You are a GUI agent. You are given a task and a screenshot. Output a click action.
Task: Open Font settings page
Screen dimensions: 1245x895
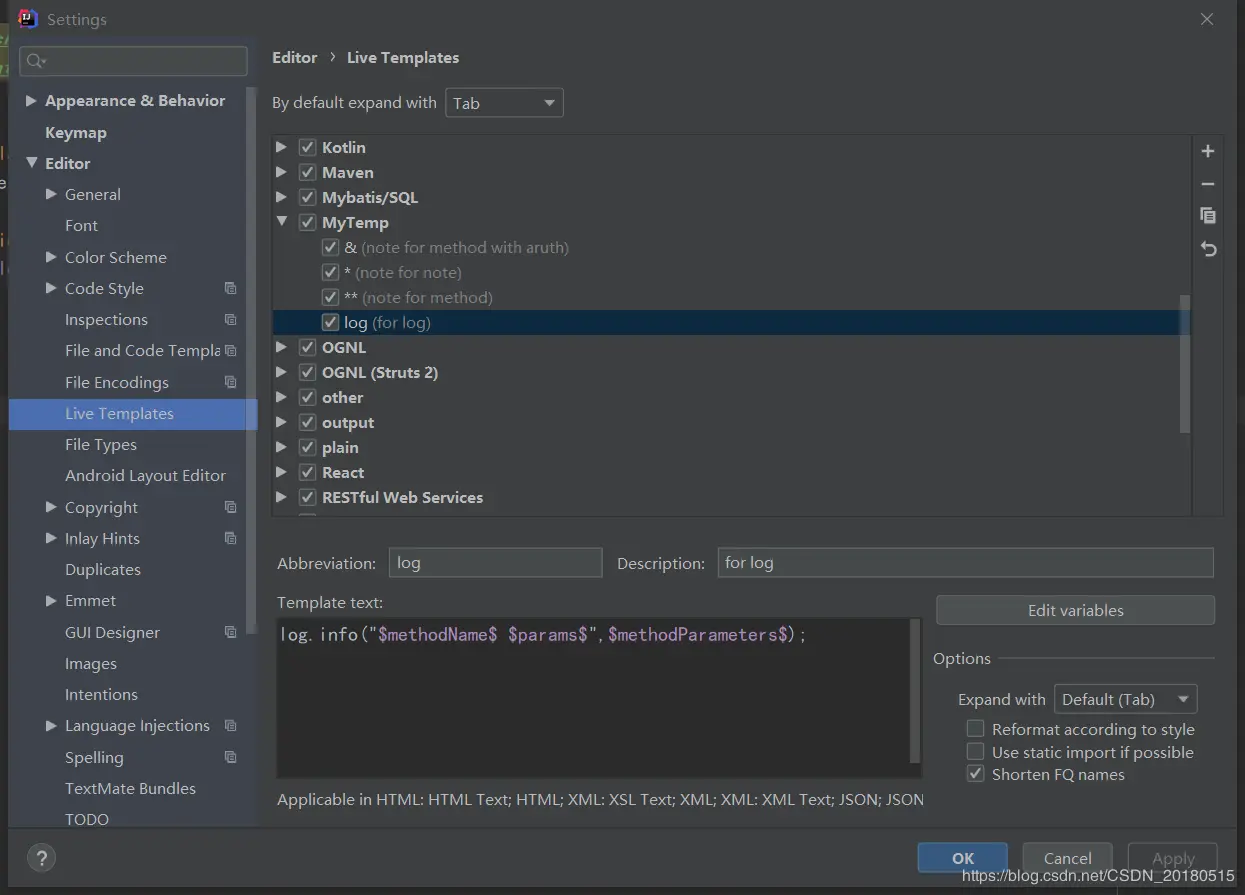(81, 226)
